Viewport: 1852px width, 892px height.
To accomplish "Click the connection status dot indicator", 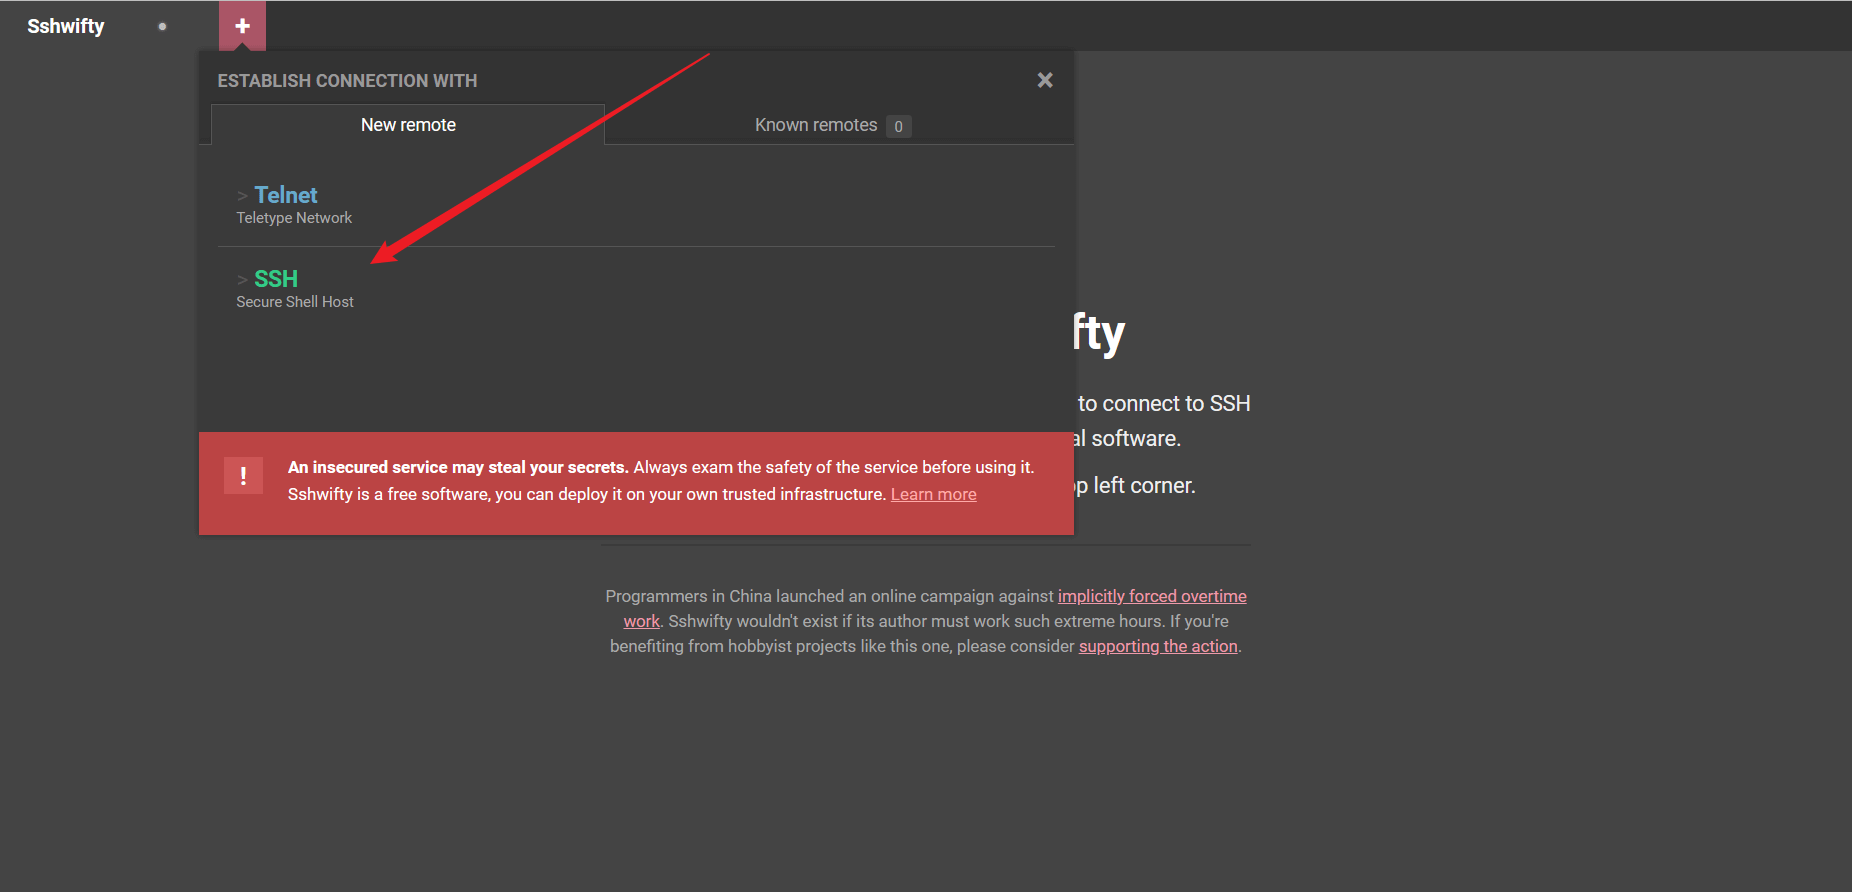I will [x=162, y=27].
